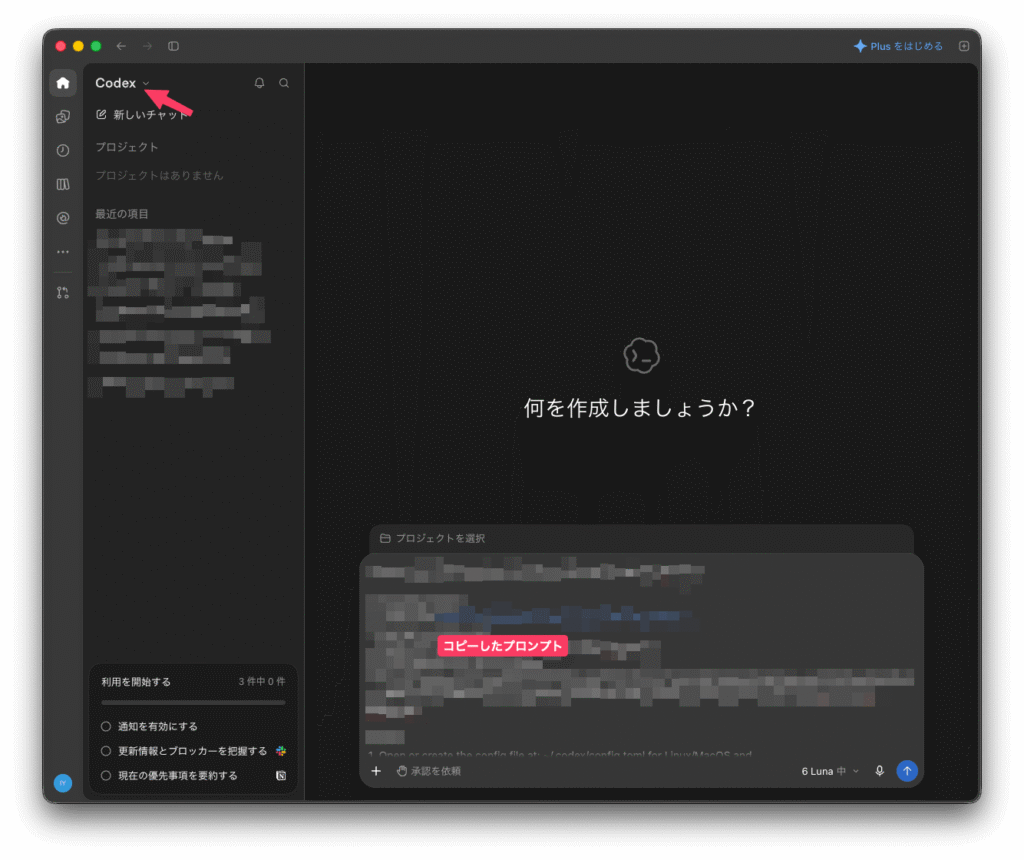Click the 最近の項目 heading
Viewport: 1024px width, 860px height.
coord(122,214)
